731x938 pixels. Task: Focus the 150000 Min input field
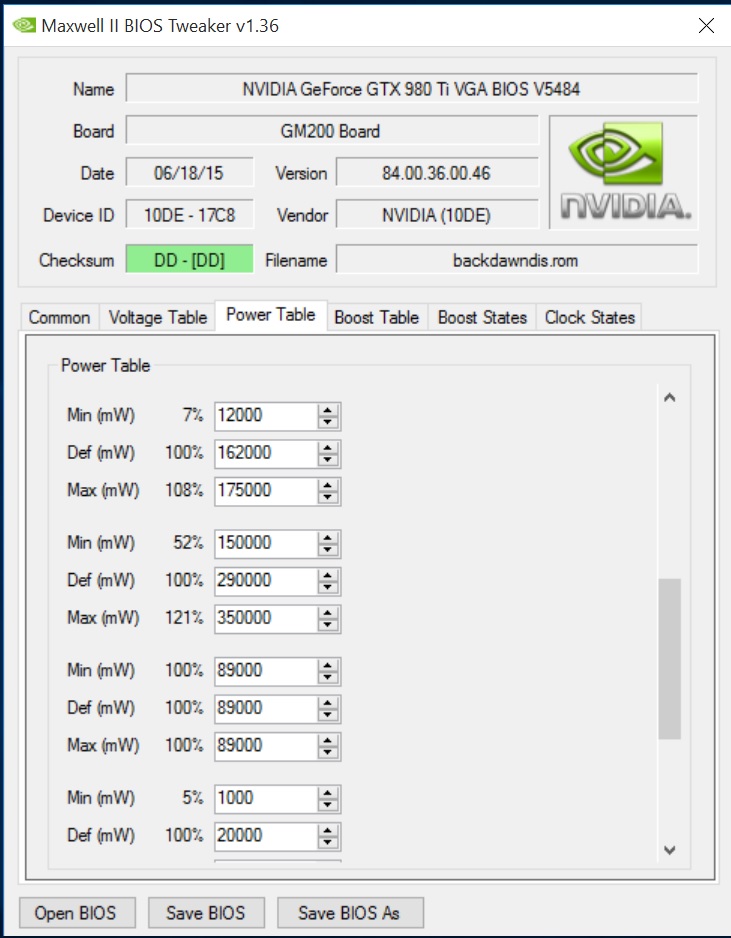(x=266, y=543)
